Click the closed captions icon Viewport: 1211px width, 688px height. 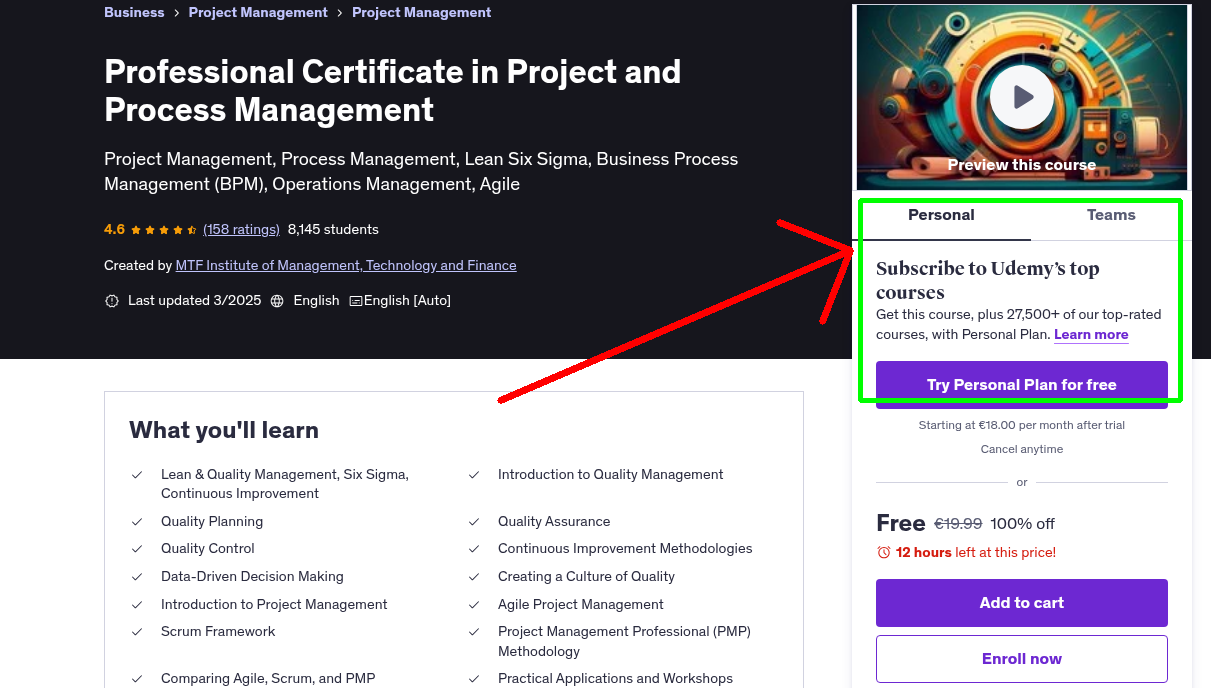click(x=355, y=301)
